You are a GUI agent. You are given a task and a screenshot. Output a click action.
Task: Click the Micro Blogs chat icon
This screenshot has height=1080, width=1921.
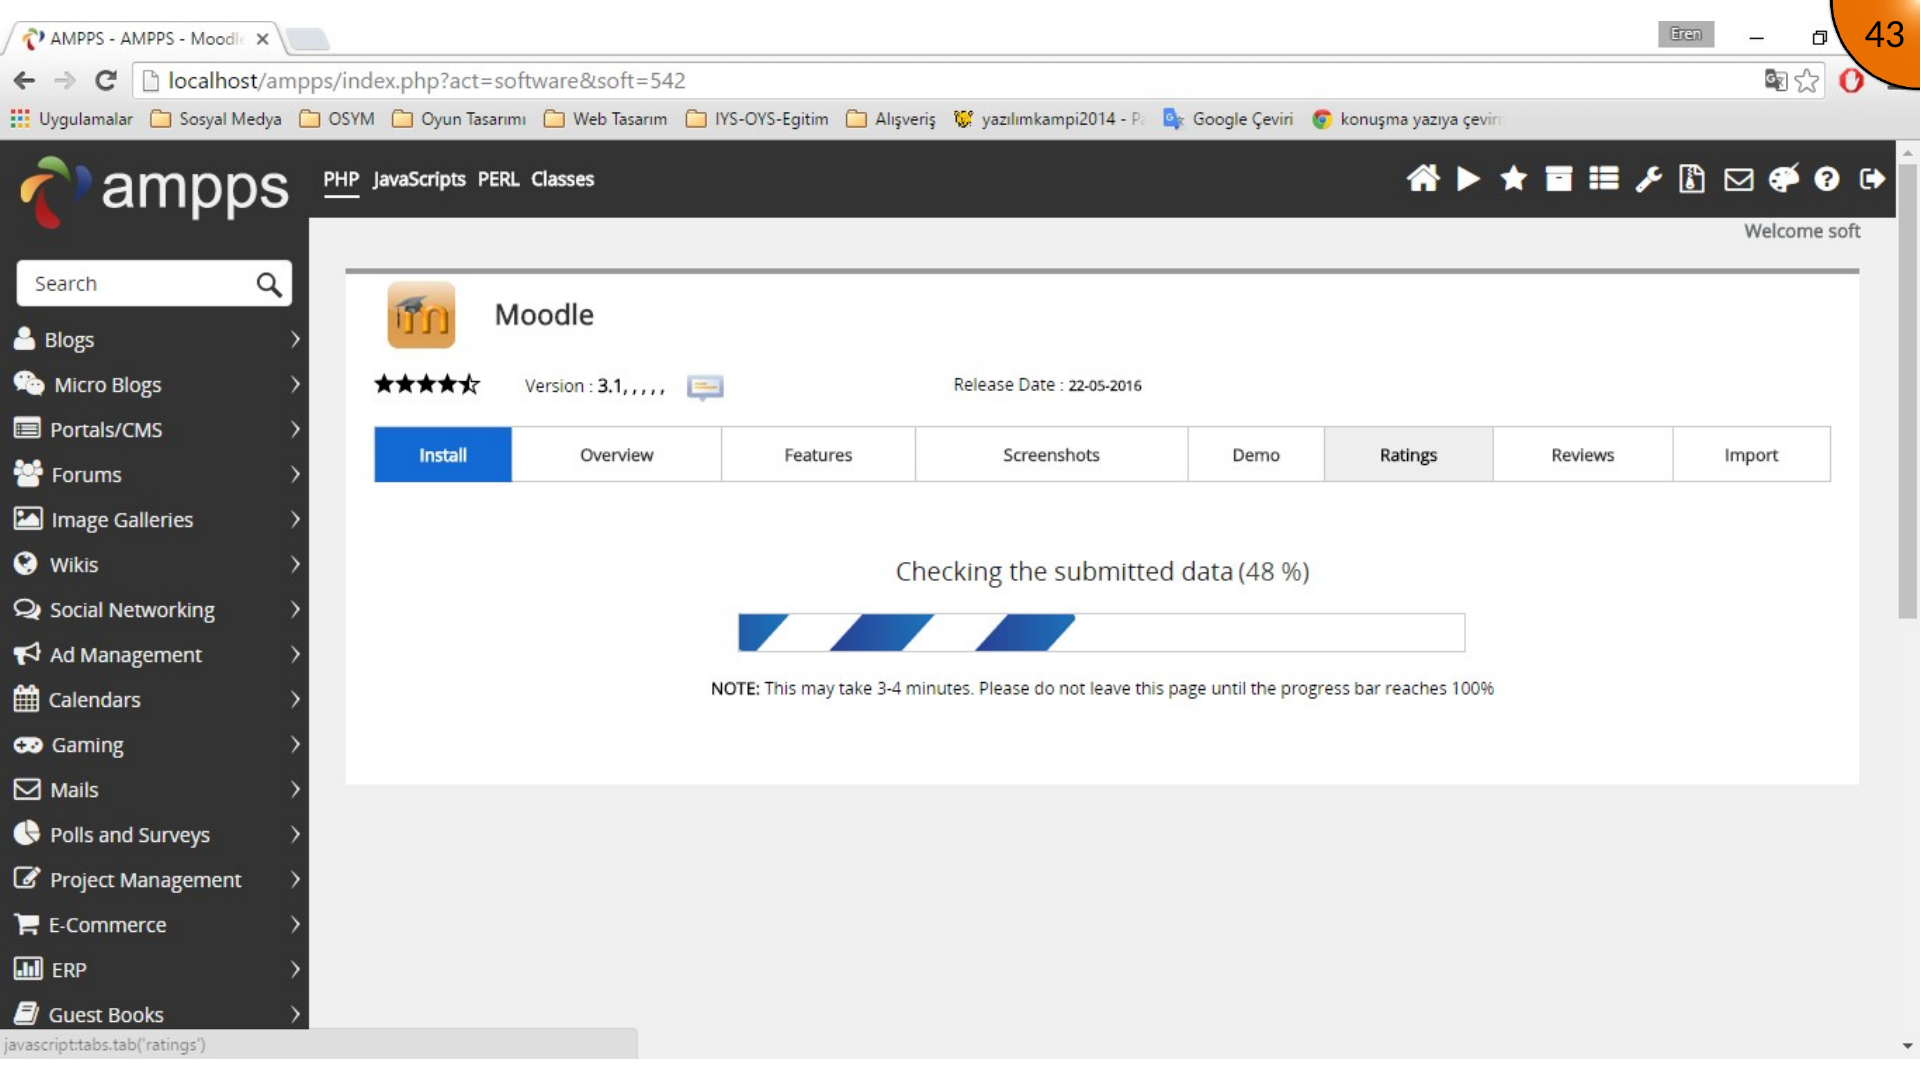pos(29,384)
